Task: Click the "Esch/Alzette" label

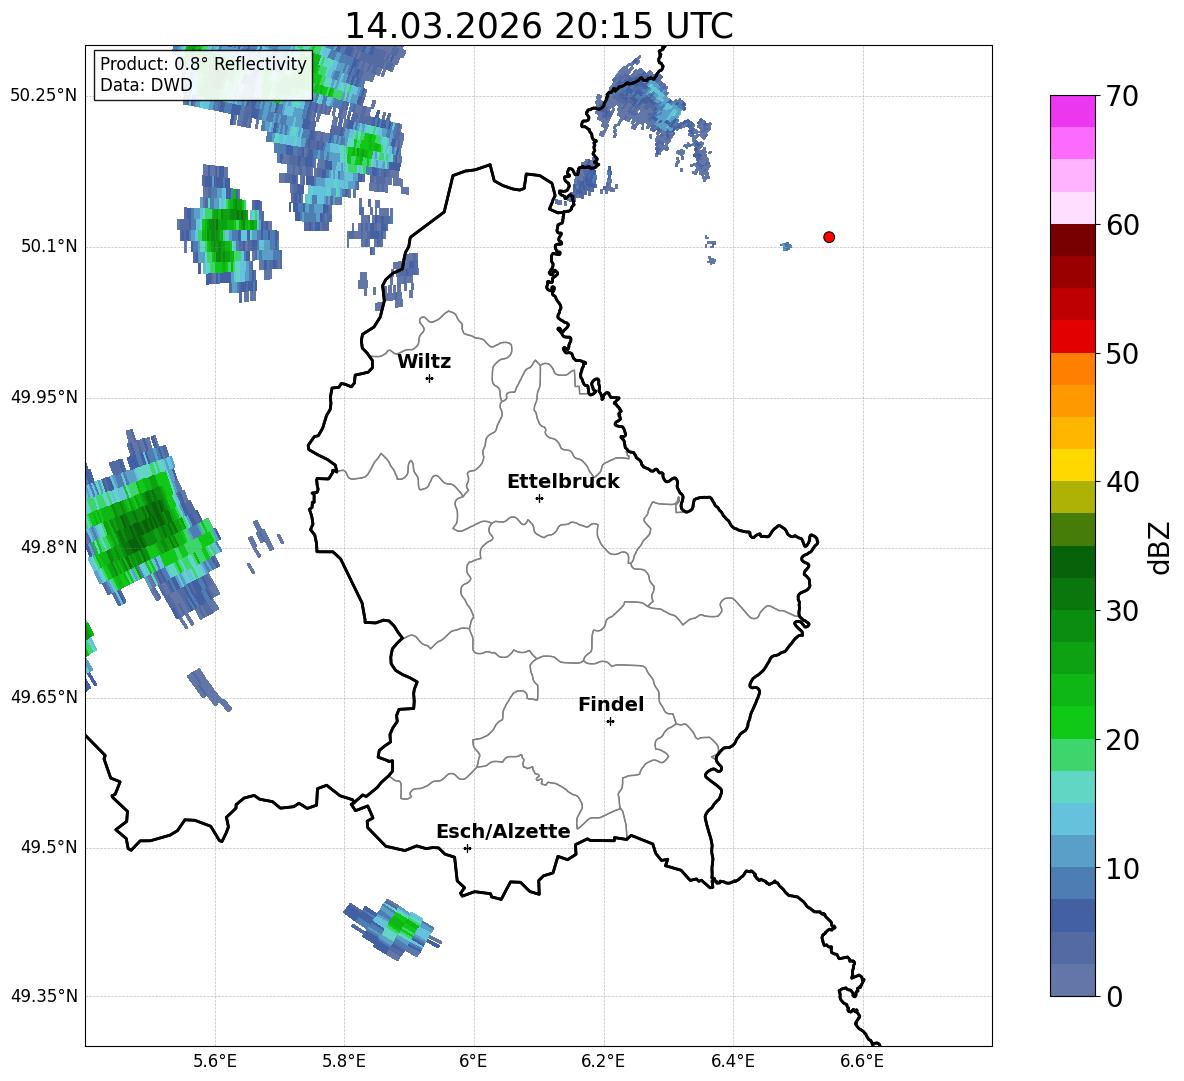Action: click(503, 831)
